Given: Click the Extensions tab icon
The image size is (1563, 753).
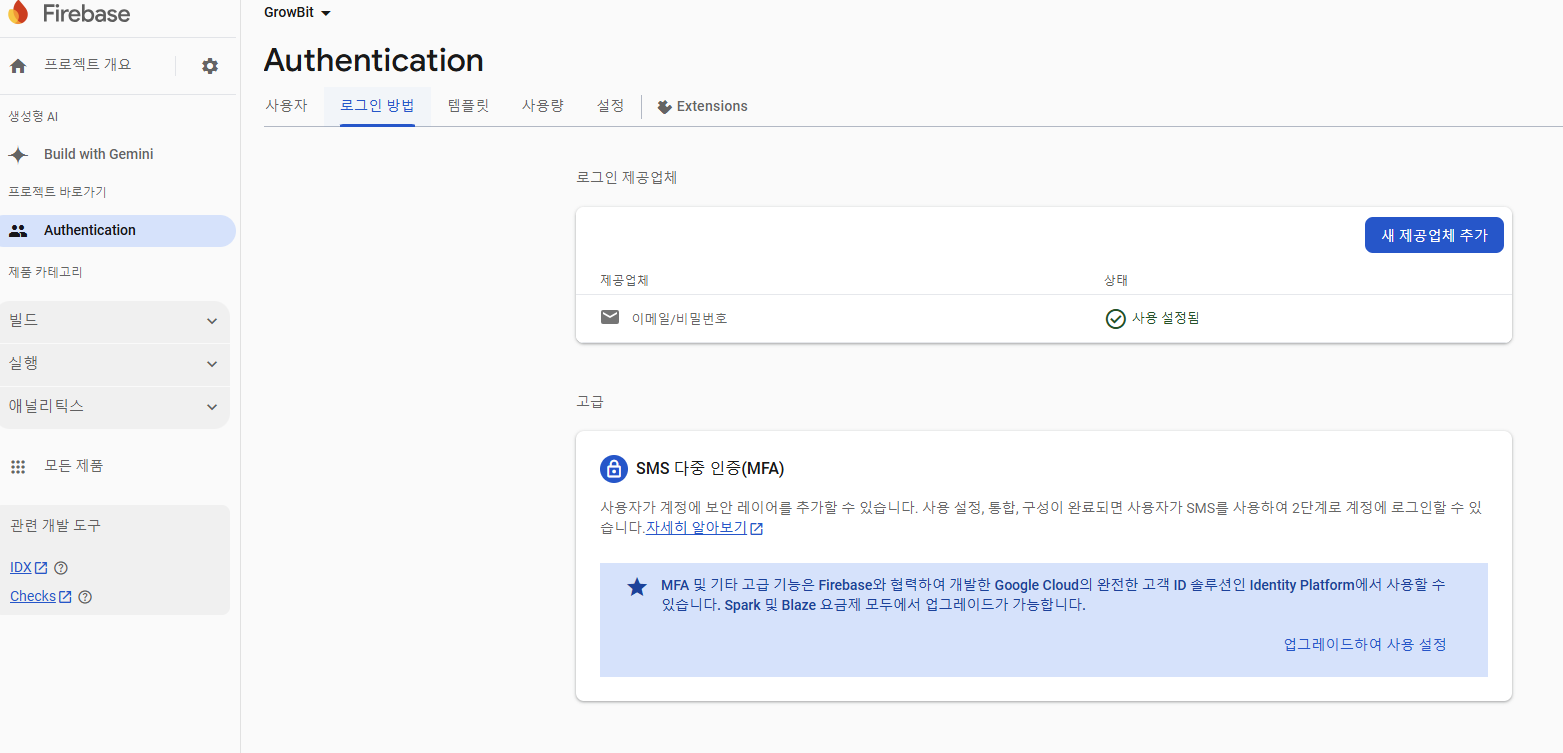Looking at the screenshot, I should click(664, 107).
